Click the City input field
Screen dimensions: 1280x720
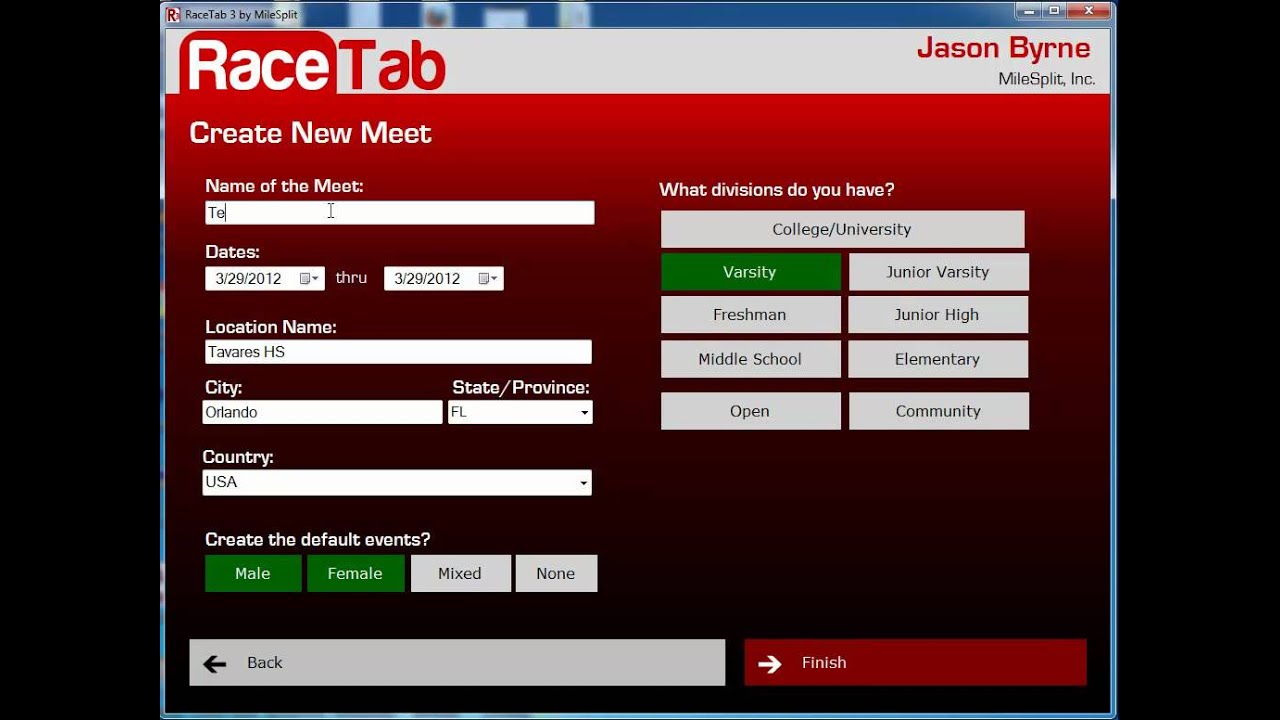[322, 412]
